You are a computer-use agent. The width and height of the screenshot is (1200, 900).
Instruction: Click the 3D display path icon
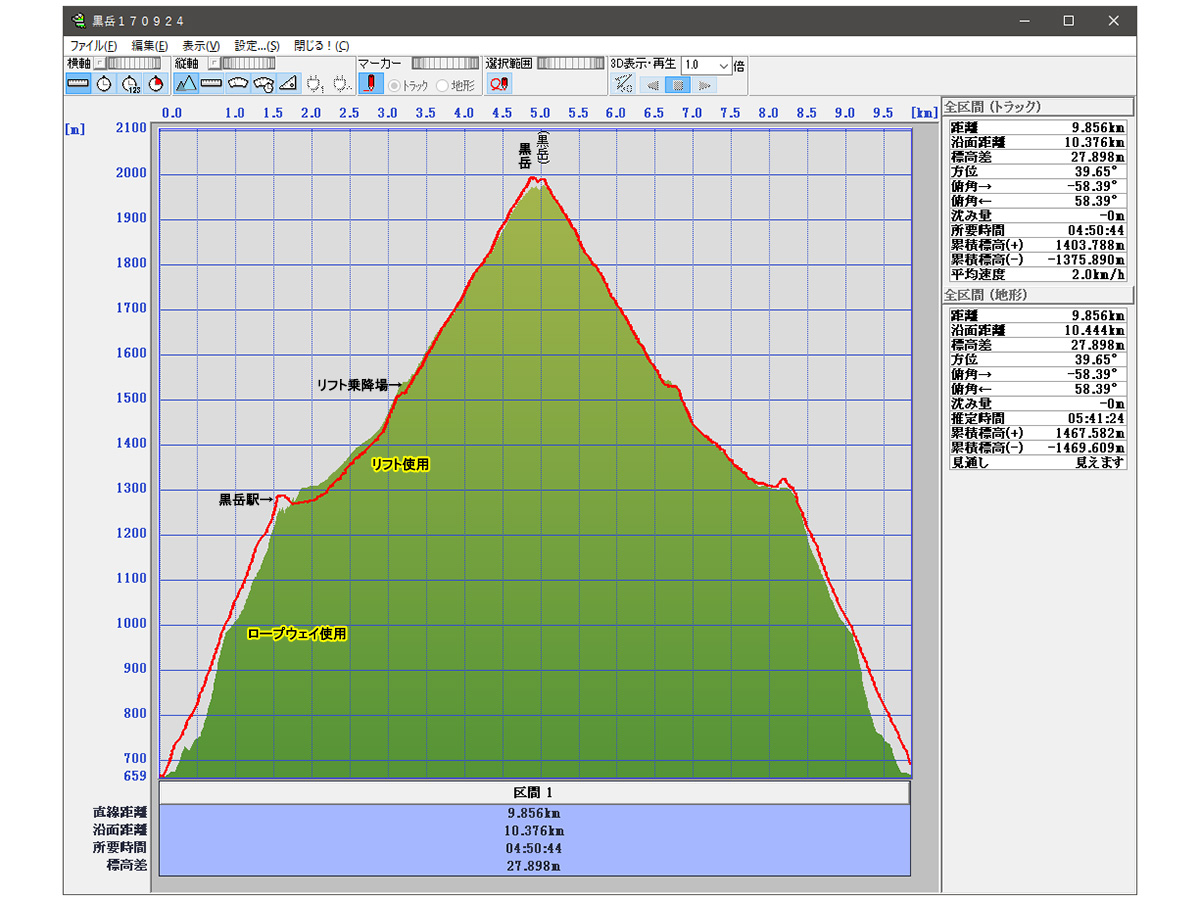point(623,84)
